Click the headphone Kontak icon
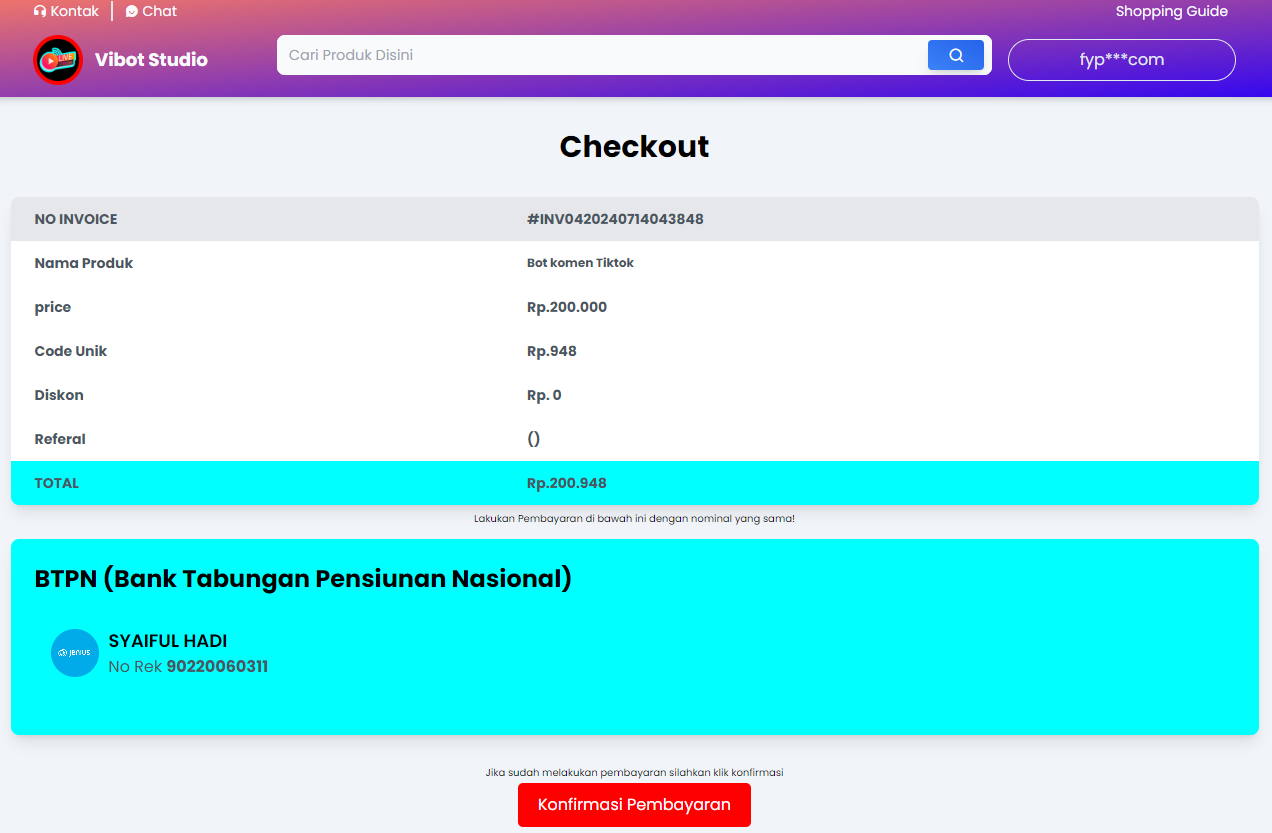 40,12
